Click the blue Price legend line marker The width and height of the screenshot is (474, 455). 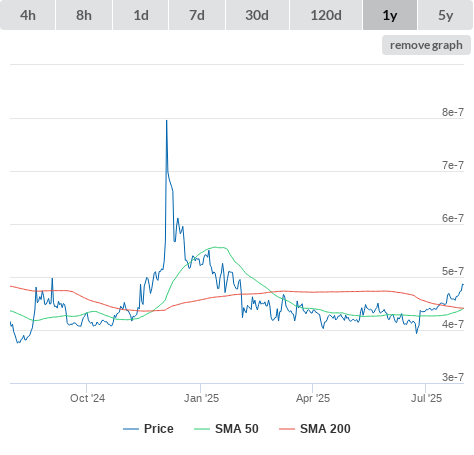tap(131, 429)
